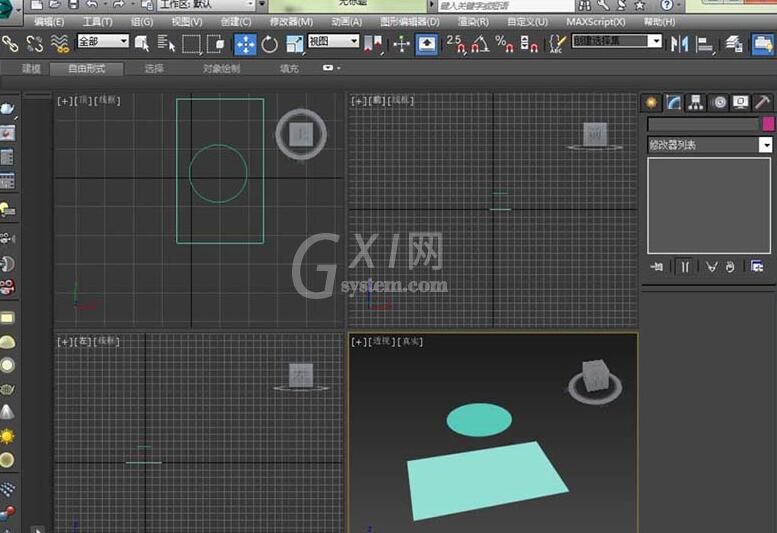Switch to the 建模 ribbon tab
This screenshot has height=533, width=777.
click(x=31, y=68)
